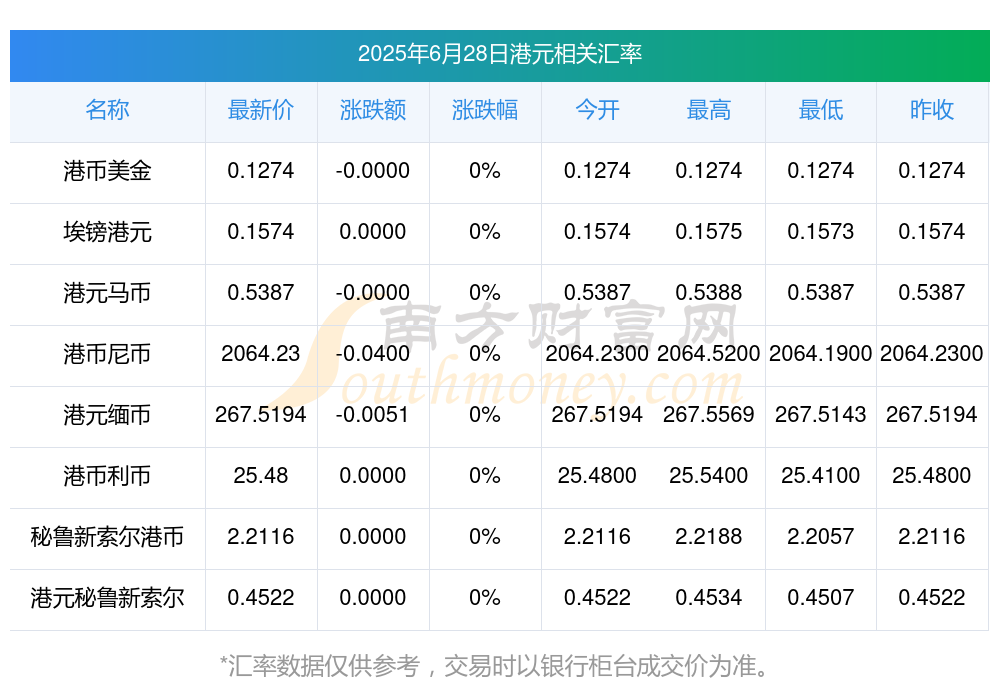The image size is (1000, 698).
Task: Click the low value 25.4100
Action: [x=821, y=475]
